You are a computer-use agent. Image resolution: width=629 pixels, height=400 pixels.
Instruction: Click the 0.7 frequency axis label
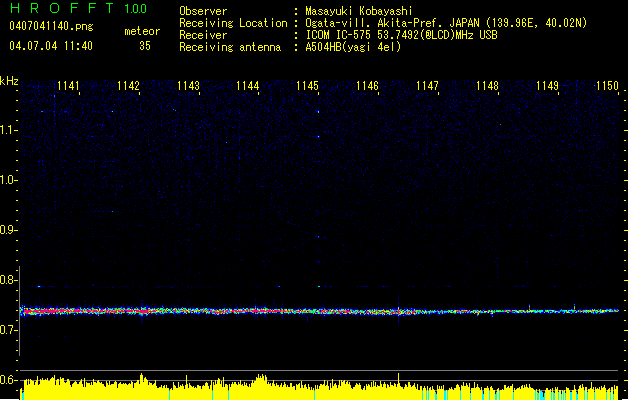(9, 330)
